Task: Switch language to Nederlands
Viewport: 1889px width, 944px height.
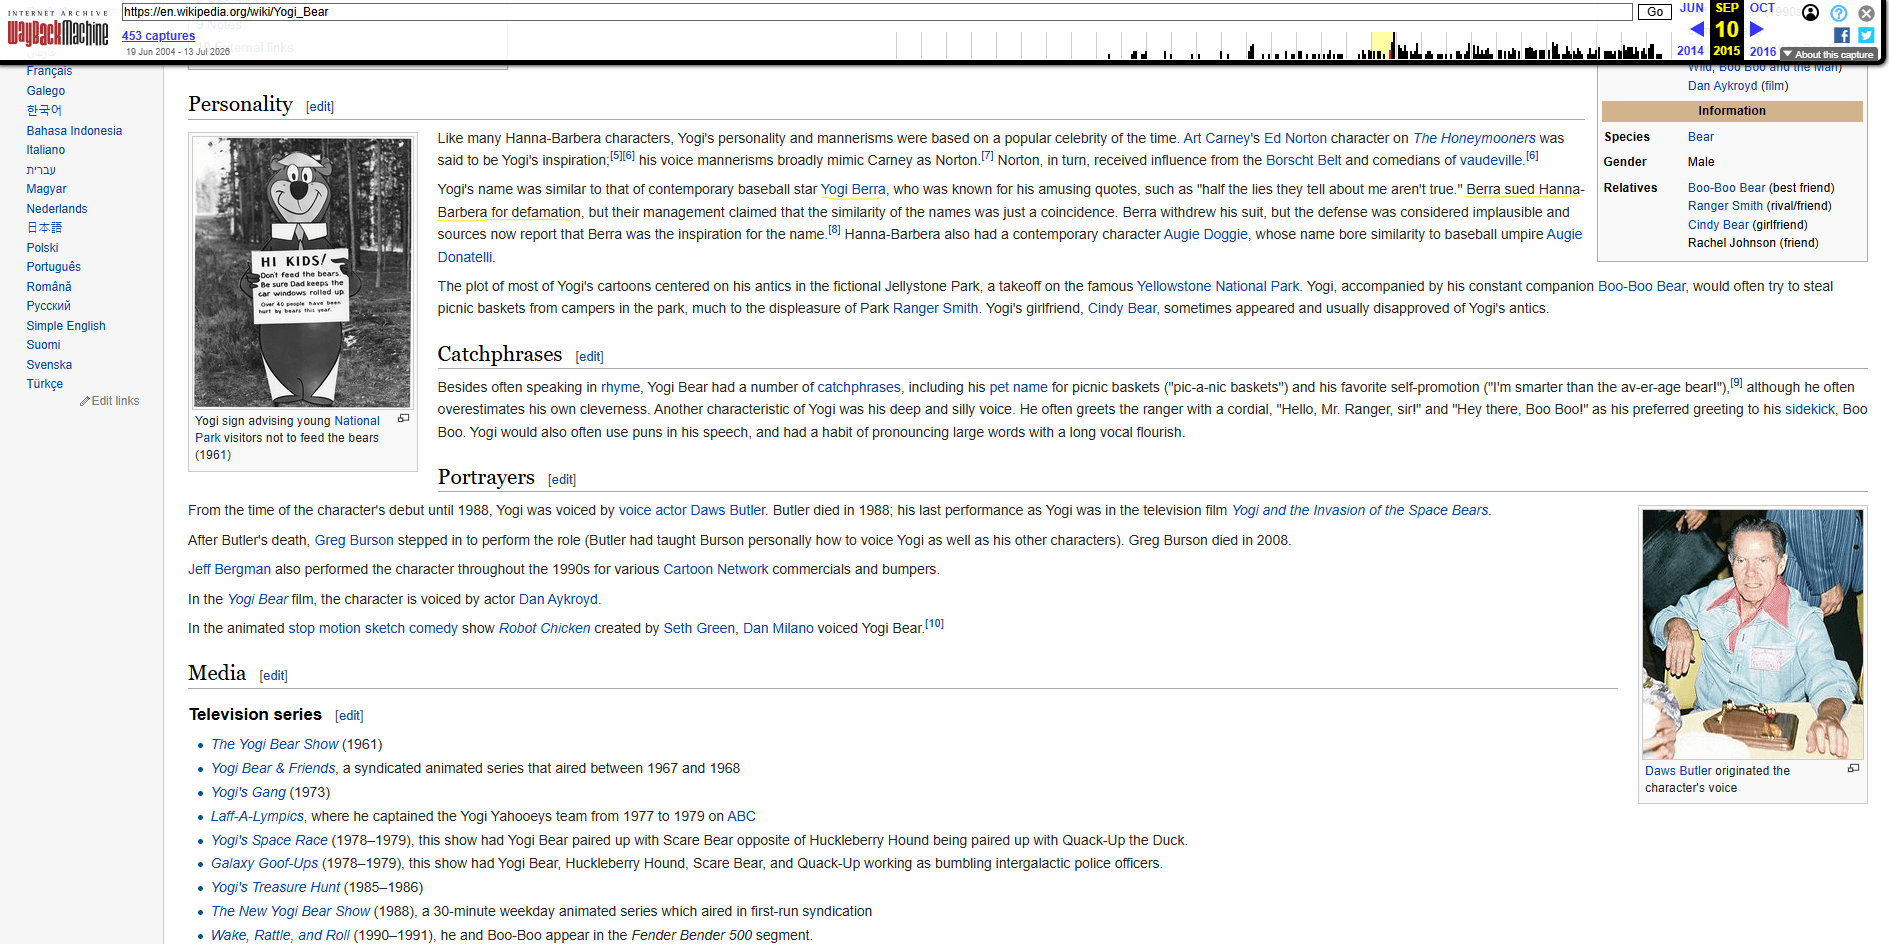Action: [57, 209]
